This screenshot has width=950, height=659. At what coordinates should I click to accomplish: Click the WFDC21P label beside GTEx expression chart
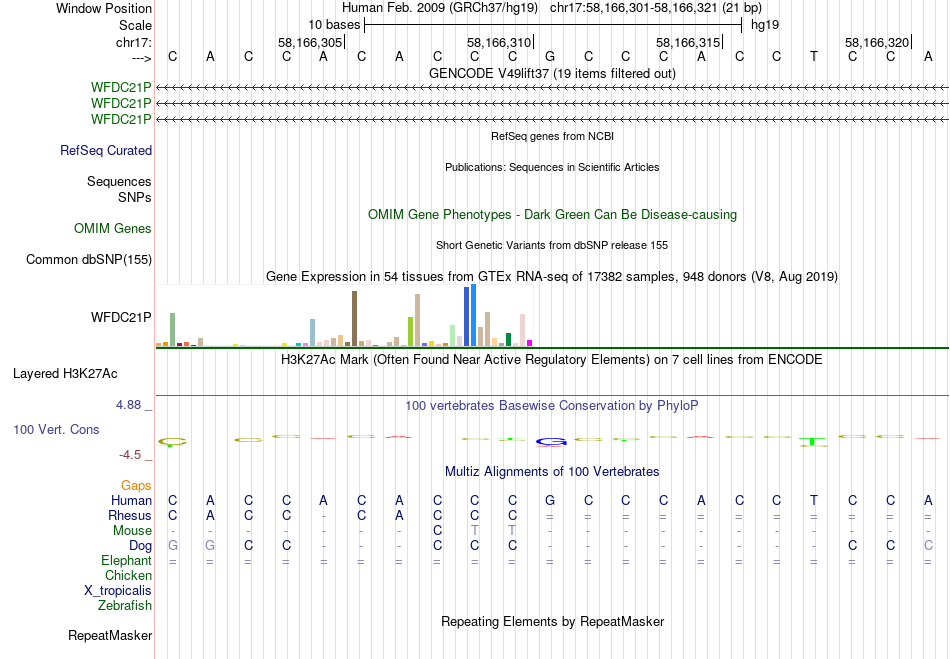coord(121,317)
